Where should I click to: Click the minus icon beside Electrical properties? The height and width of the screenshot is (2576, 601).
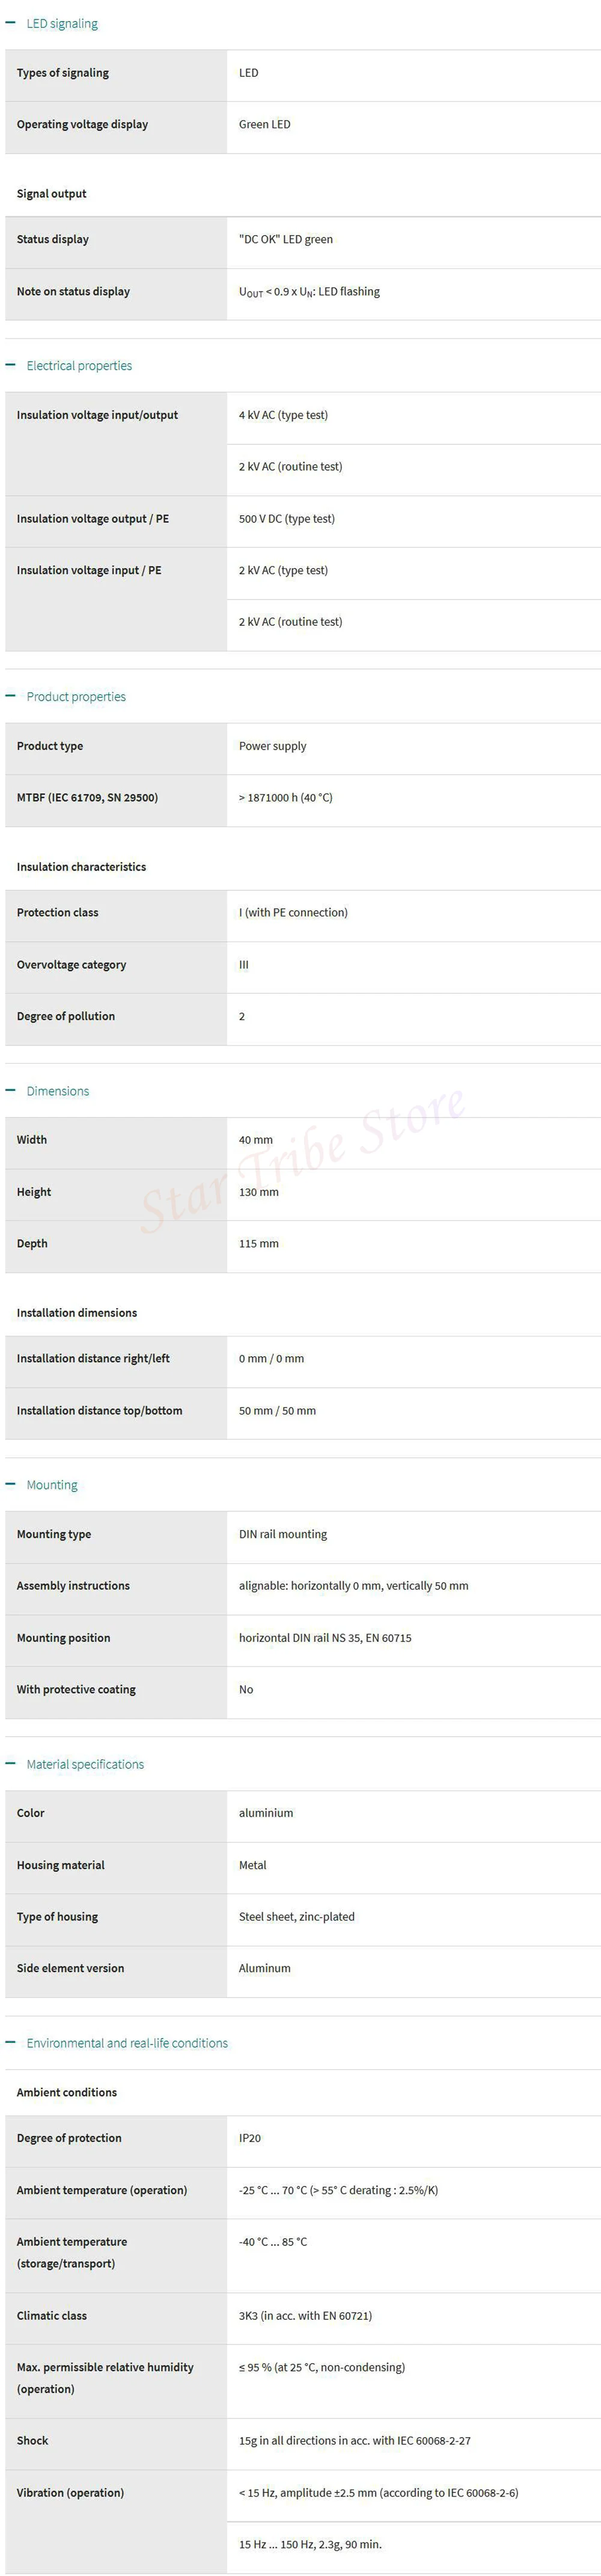click(x=11, y=365)
